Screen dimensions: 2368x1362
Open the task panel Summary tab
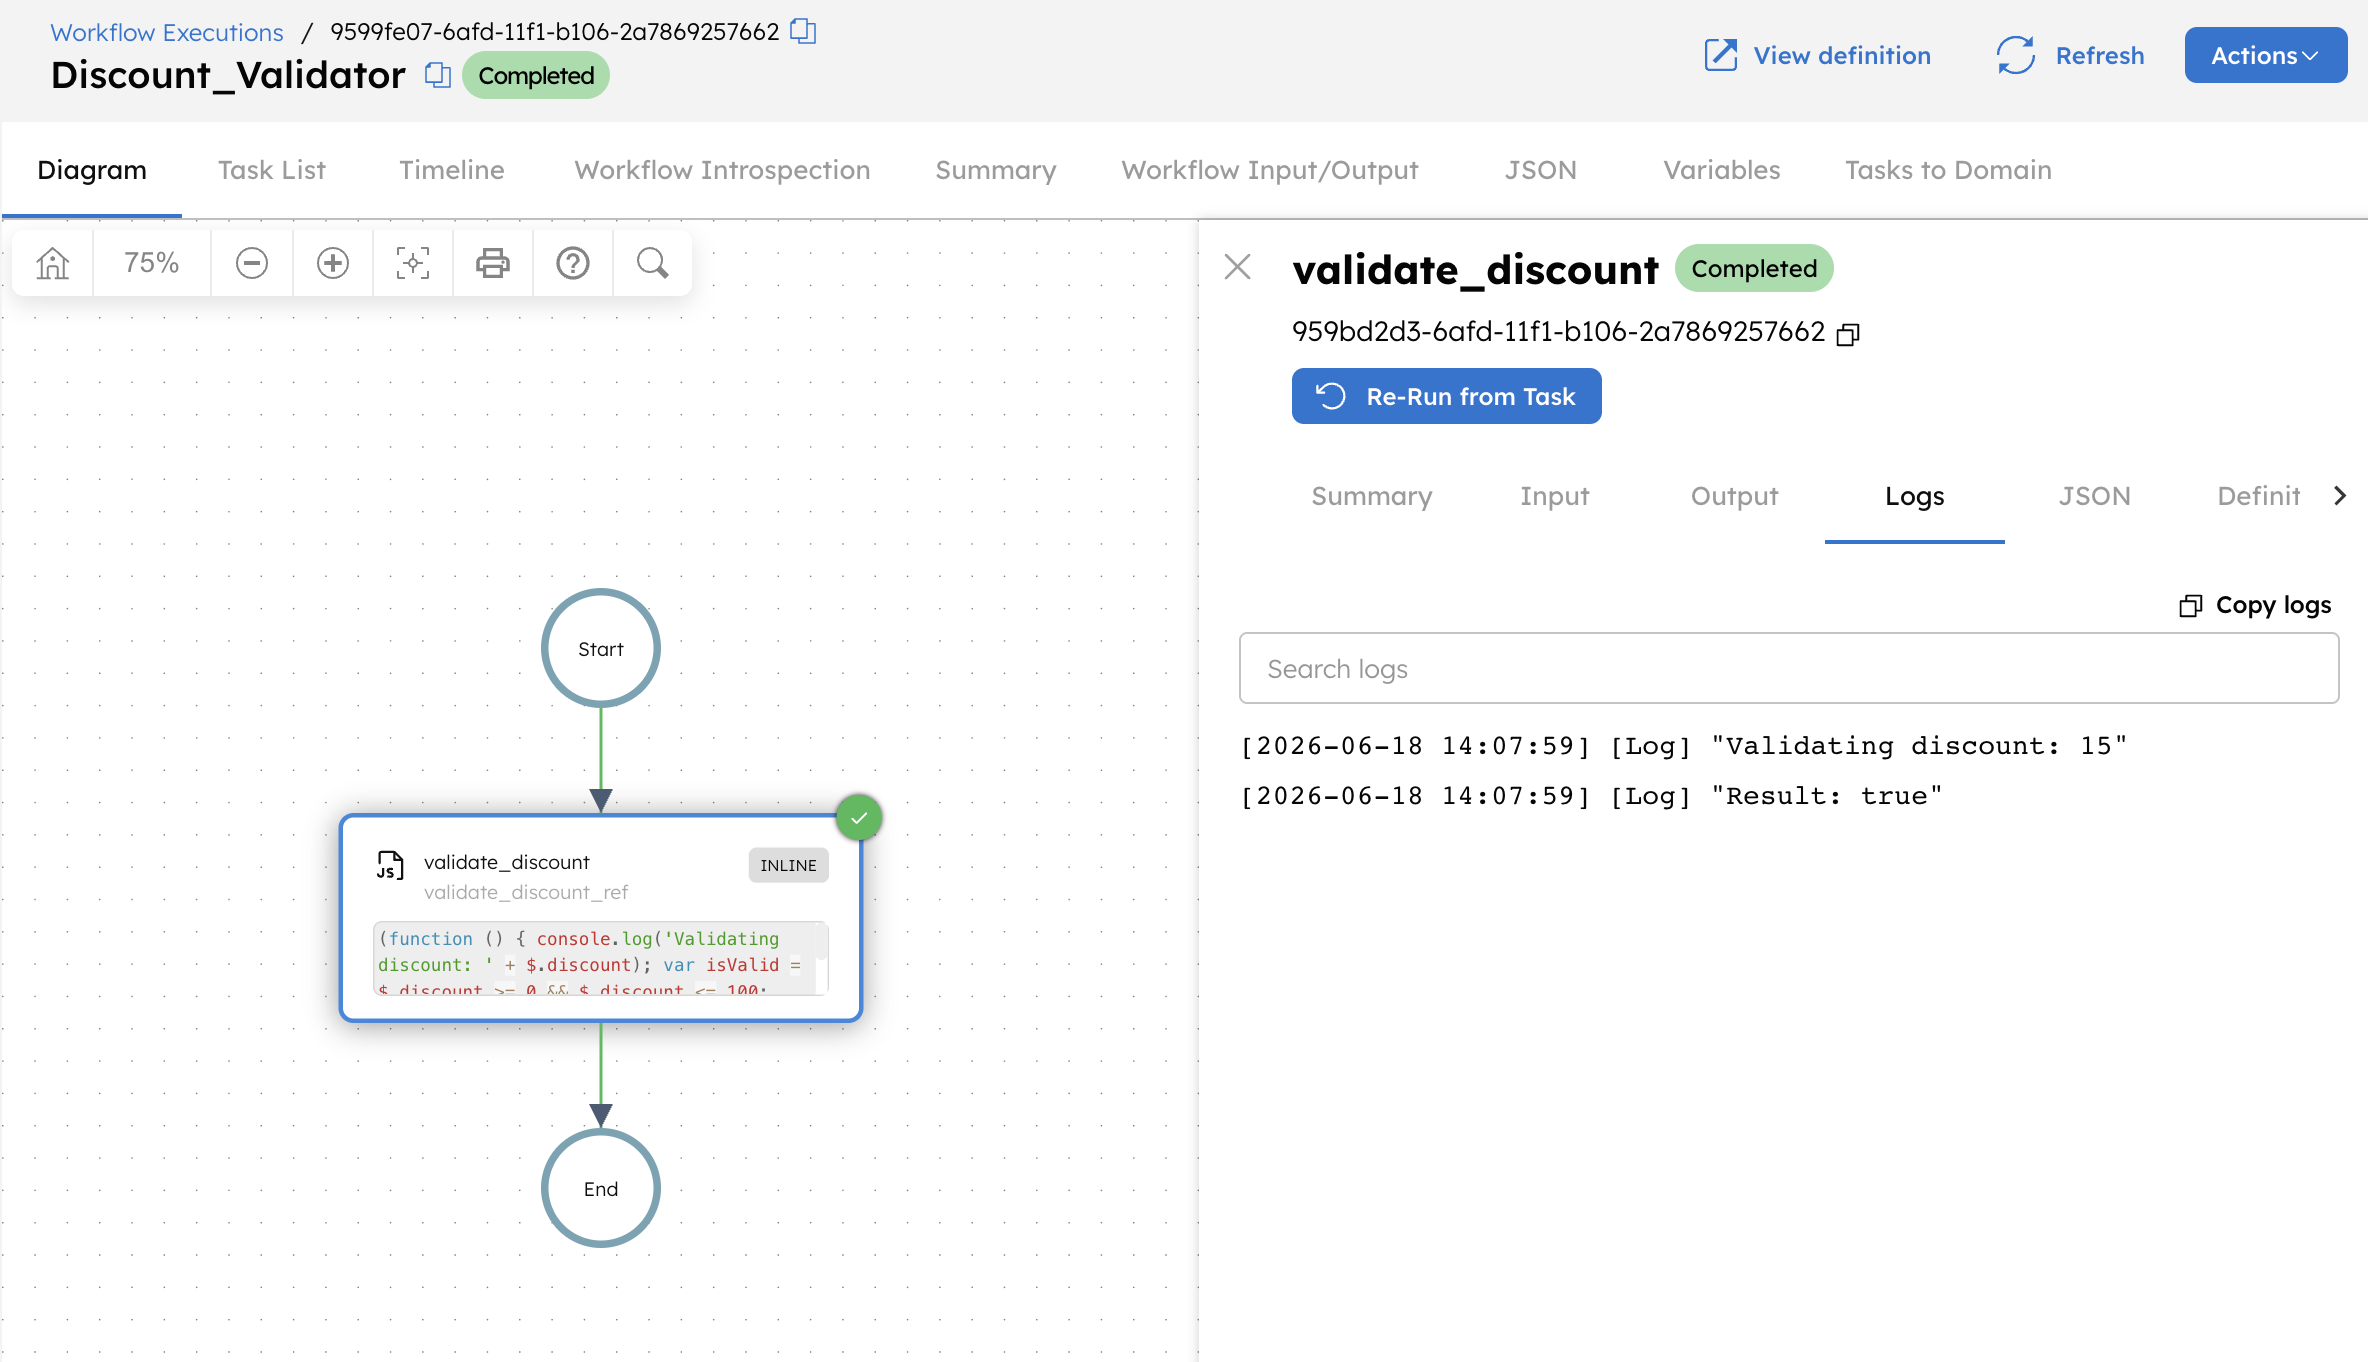pos(1372,496)
